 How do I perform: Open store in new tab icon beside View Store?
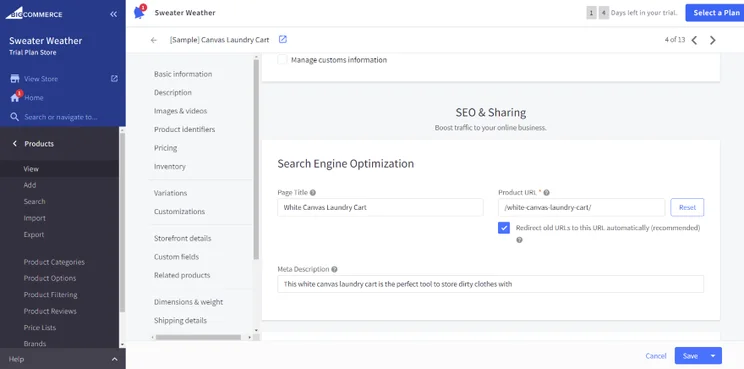click(114, 78)
